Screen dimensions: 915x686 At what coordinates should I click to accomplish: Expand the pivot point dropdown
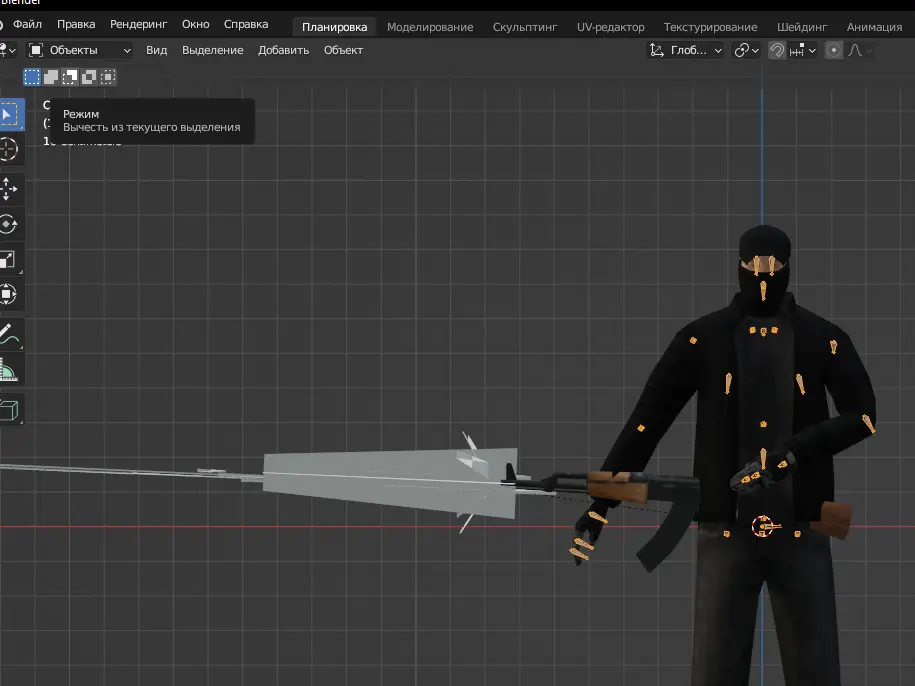746,50
